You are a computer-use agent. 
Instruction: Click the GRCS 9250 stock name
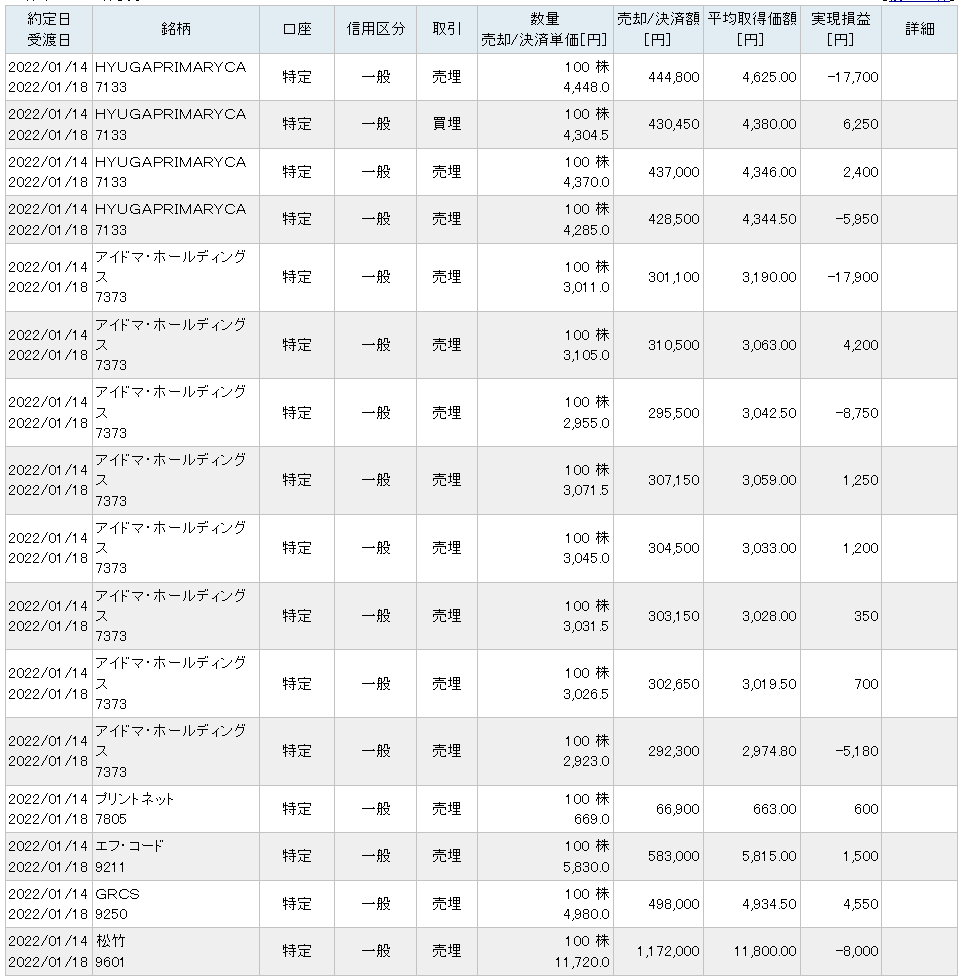coord(117,904)
